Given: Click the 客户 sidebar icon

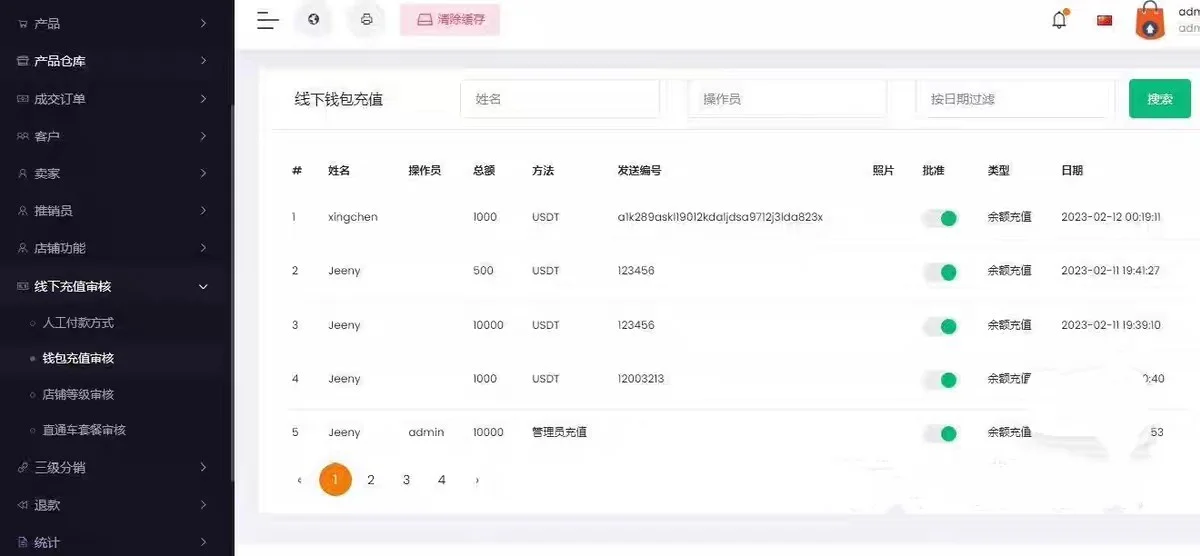Looking at the screenshot, I should (22, 136).
